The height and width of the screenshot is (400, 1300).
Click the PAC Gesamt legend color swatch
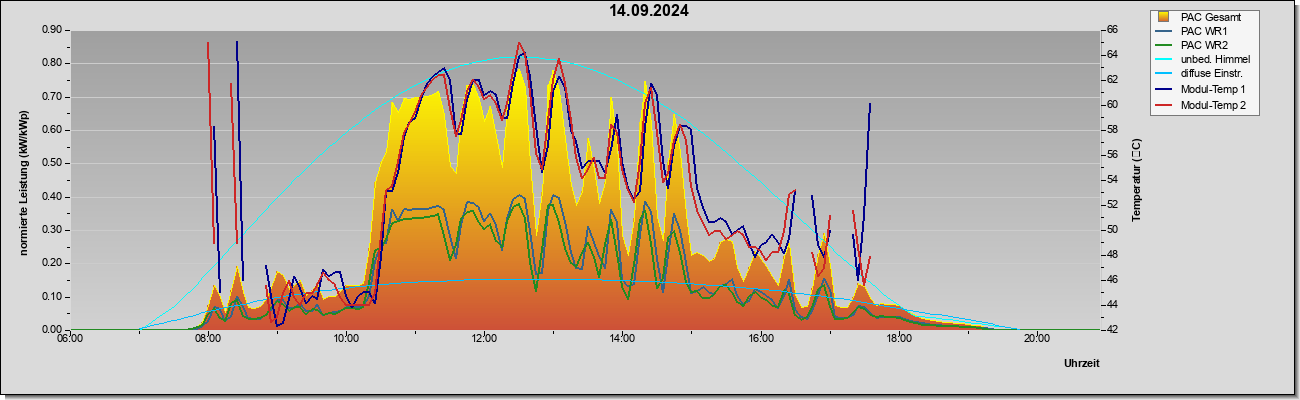[x=1163, y=17]
